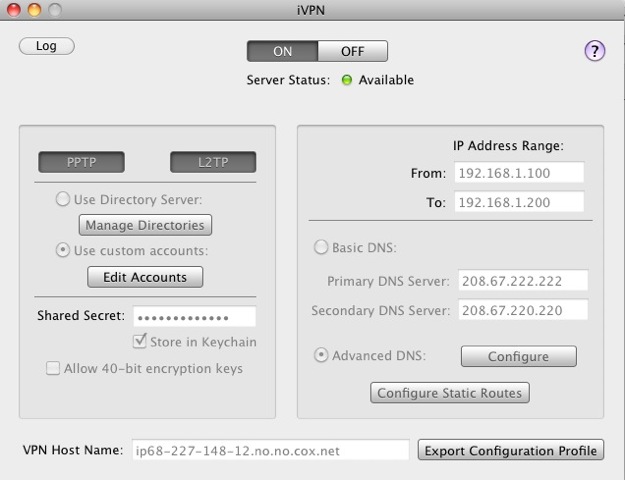This screenshot has height=480, width=625.
Task: Click the Available status text
Action: tap(386, 80)
